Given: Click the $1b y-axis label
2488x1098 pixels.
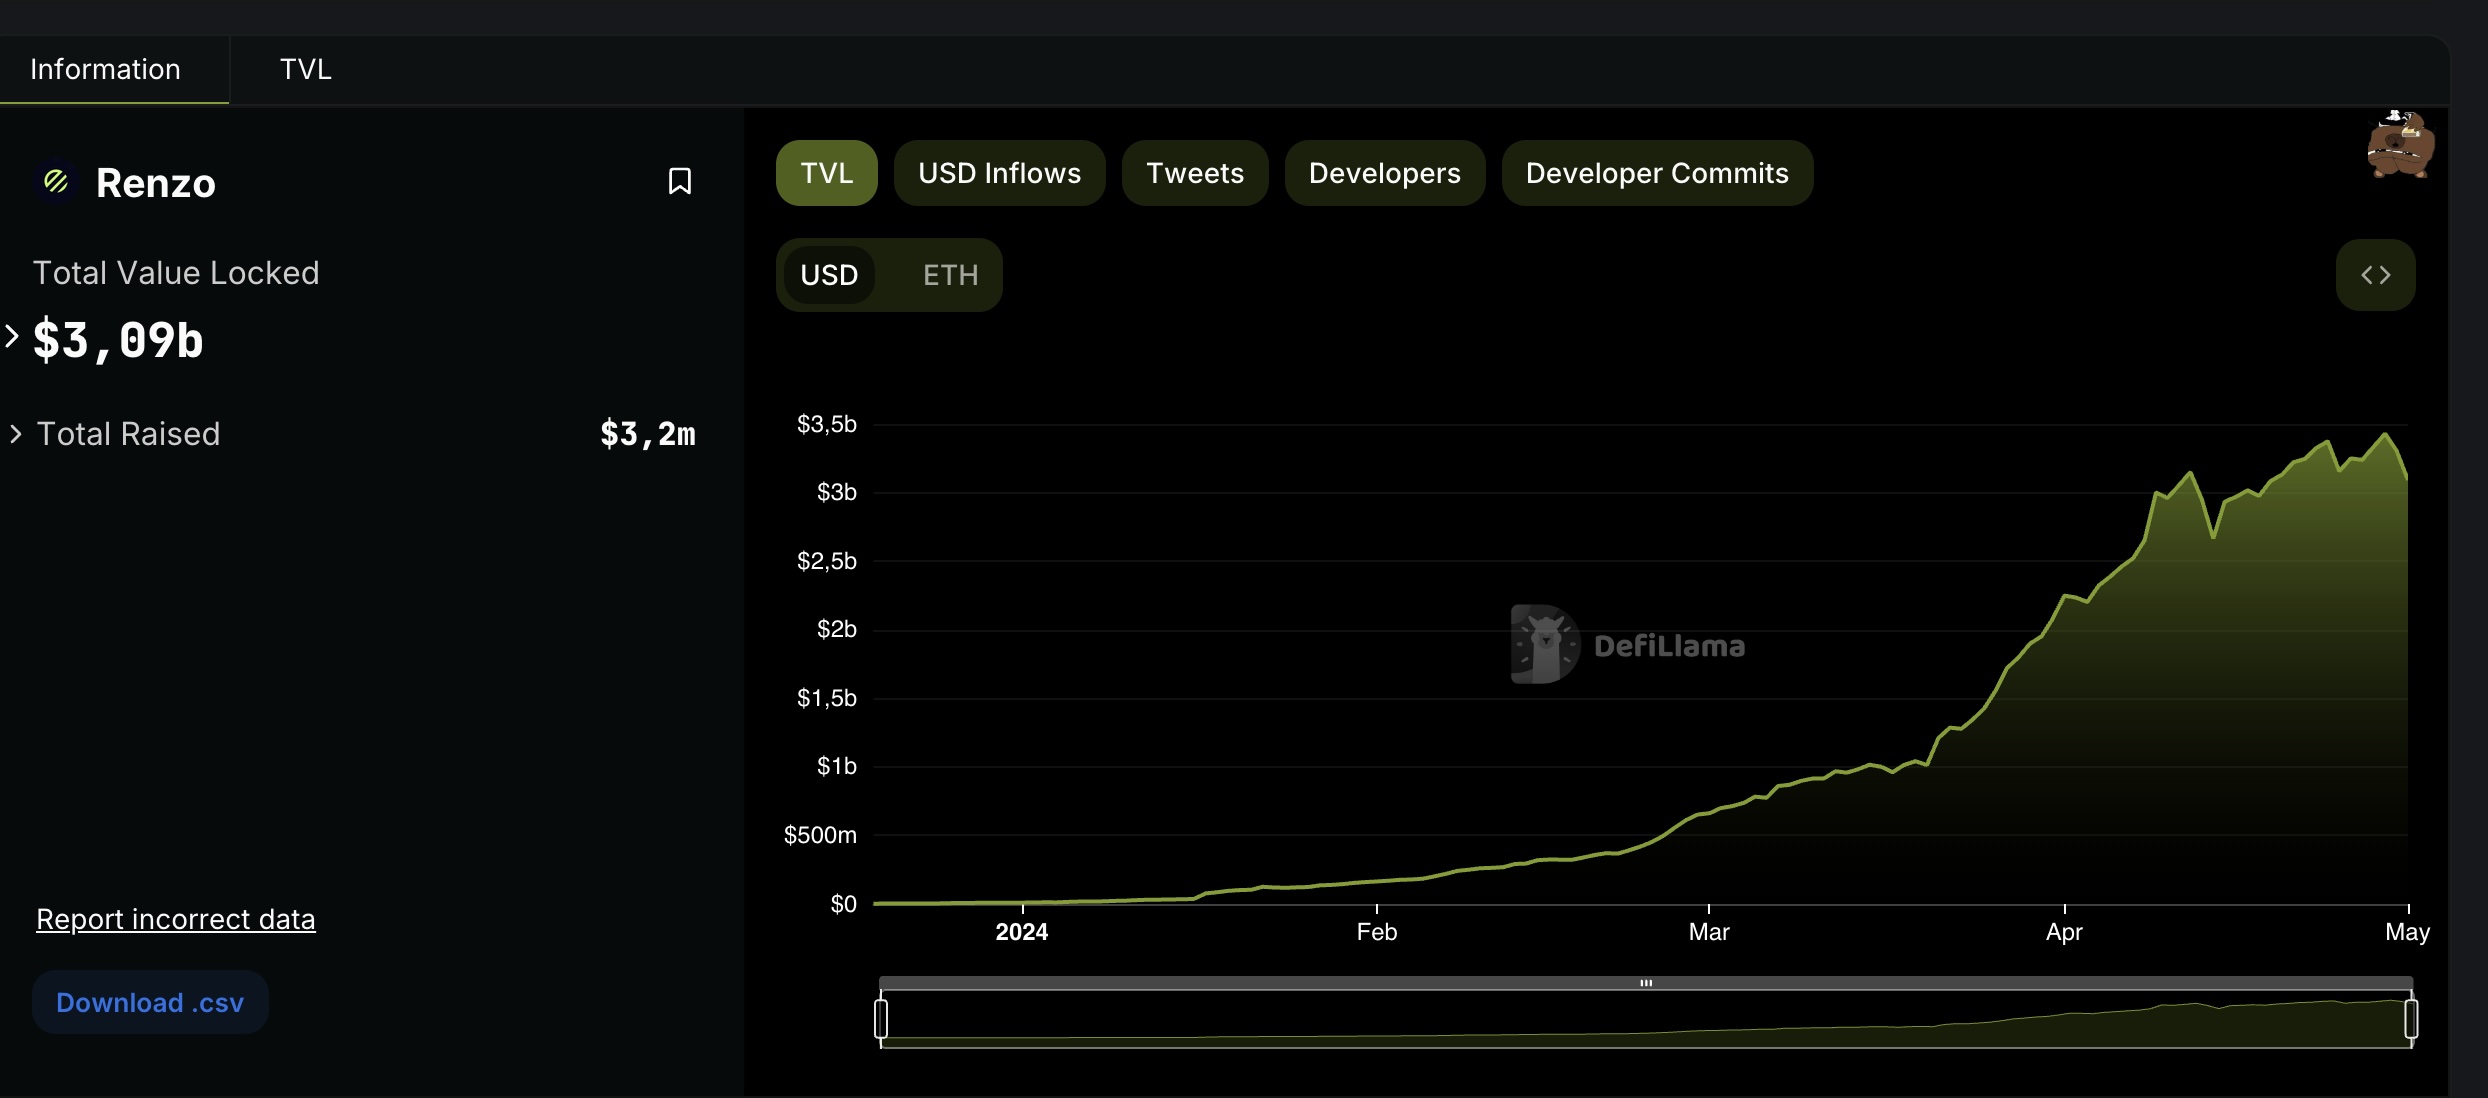Looking at the screenshot, I should pyautogui.click(x=837, y=766).
